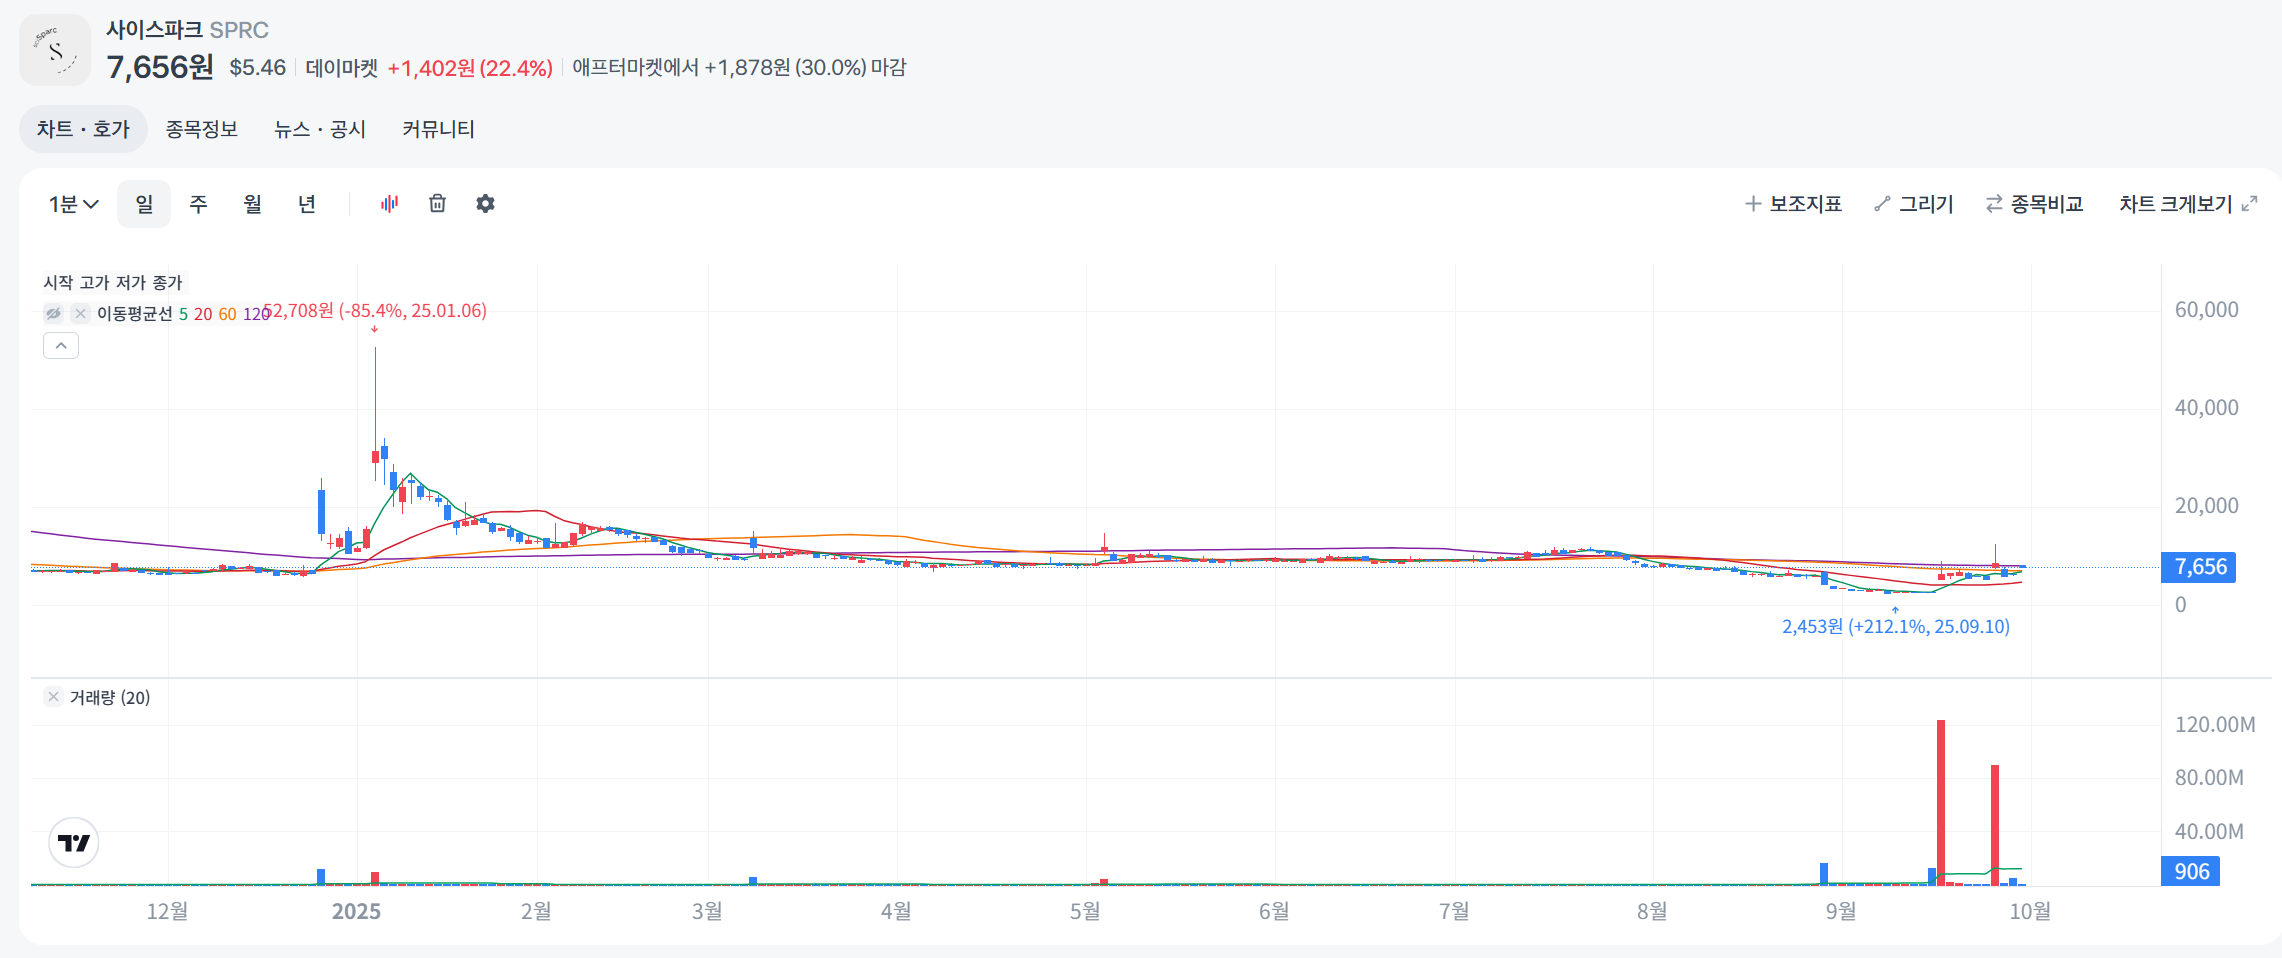Expand chart with 차트 크게보기
The height and width of the screenshot is (958, 2282).
tap(2188, 204)
